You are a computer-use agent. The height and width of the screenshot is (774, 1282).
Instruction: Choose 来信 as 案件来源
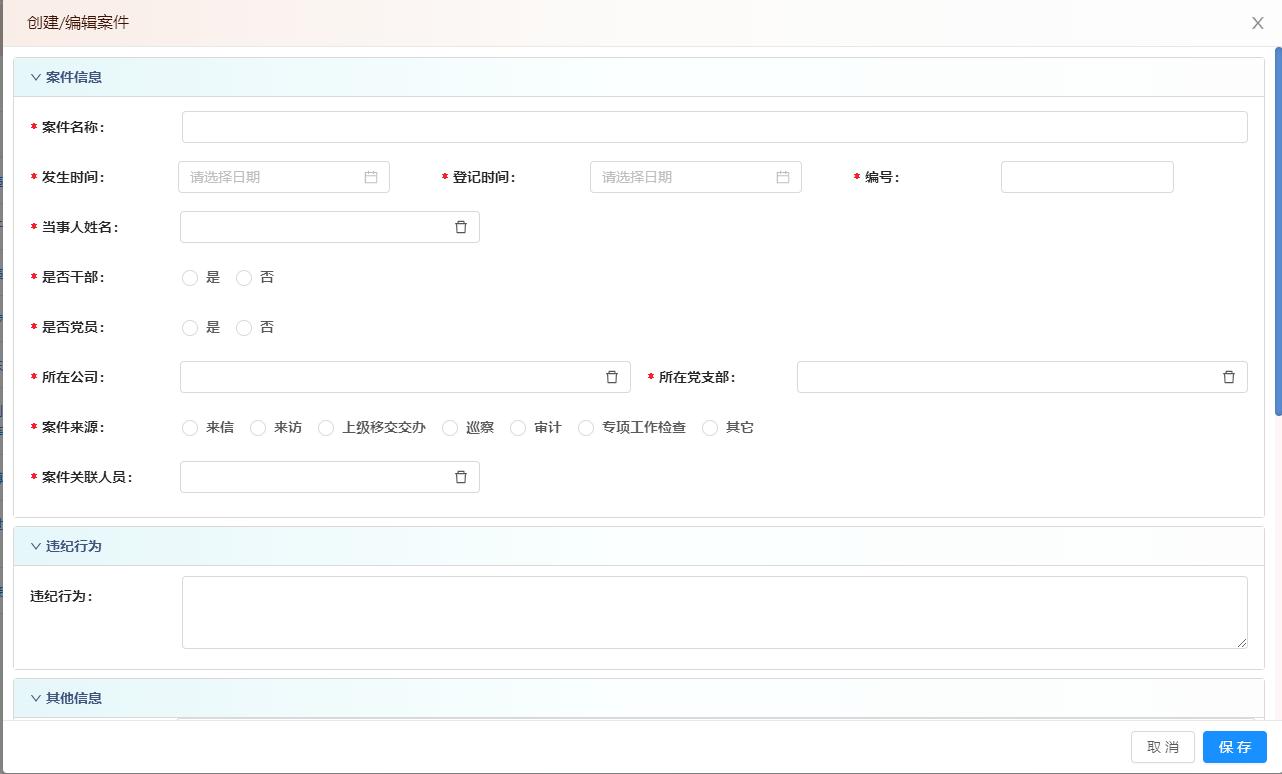coord(190,428)
